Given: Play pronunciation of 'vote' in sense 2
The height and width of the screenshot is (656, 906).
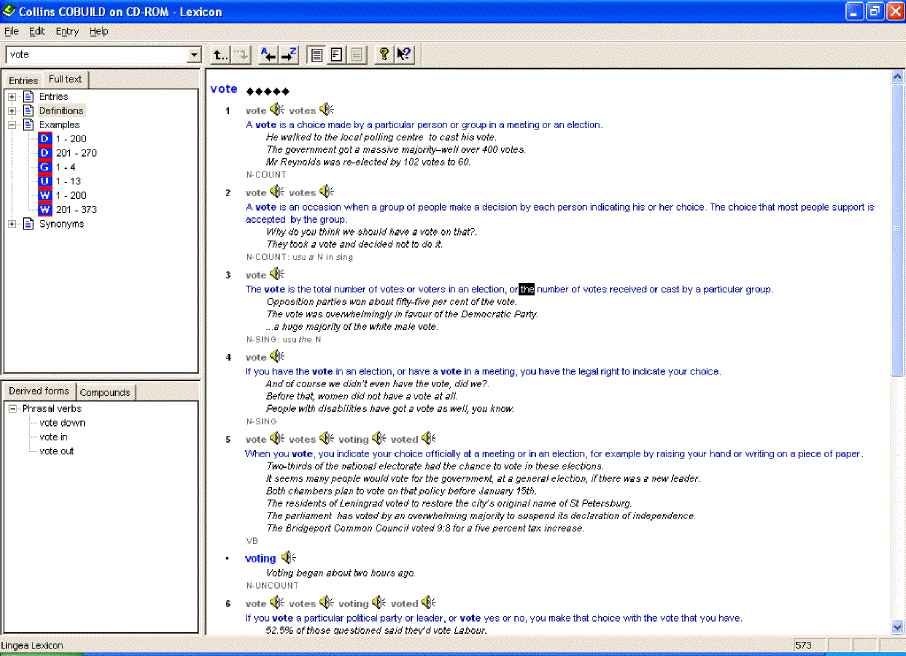Looking at the screenshot, I should click(x=277, y=191).
